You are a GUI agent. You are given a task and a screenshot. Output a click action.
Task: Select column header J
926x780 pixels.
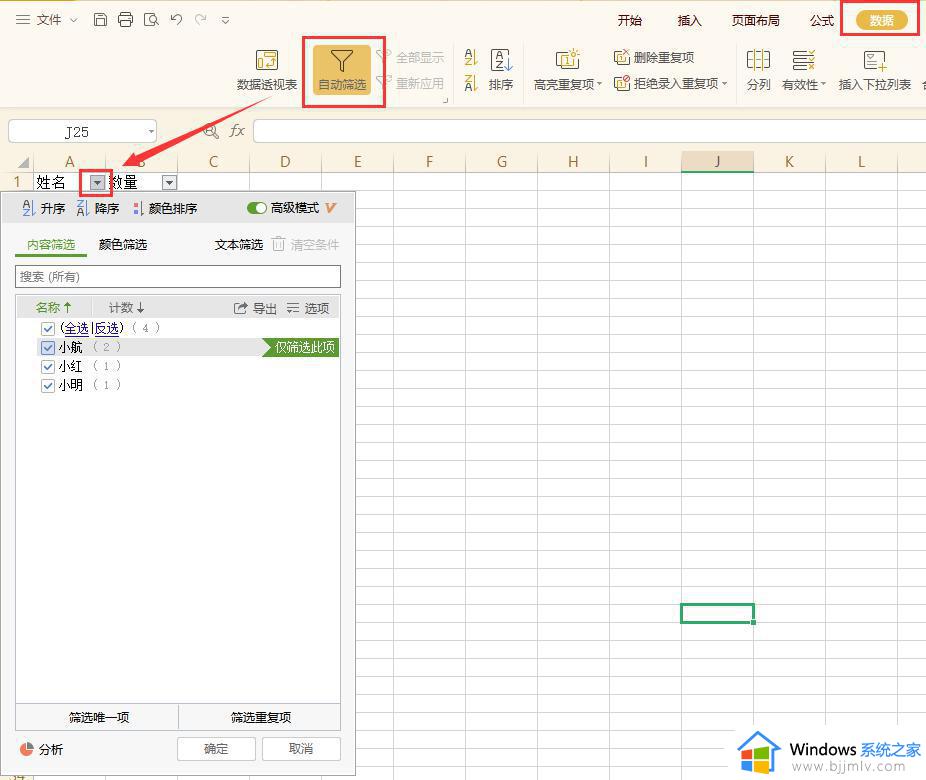[x=717, y=162]
